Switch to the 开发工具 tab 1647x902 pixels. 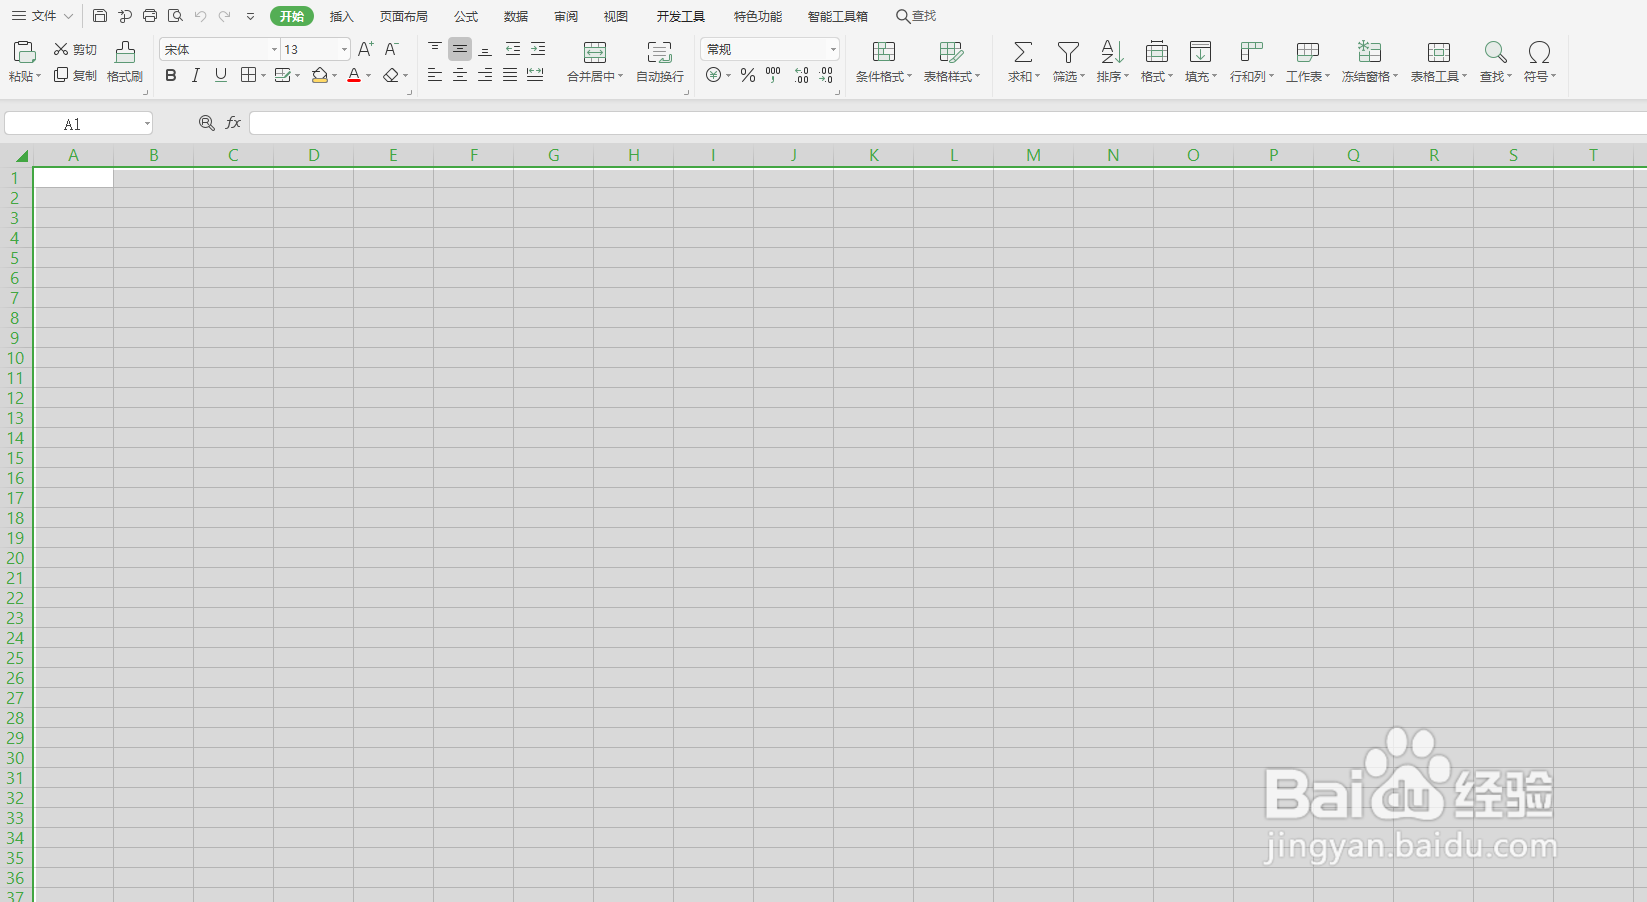pyautogui.click(x=680, y=16)
